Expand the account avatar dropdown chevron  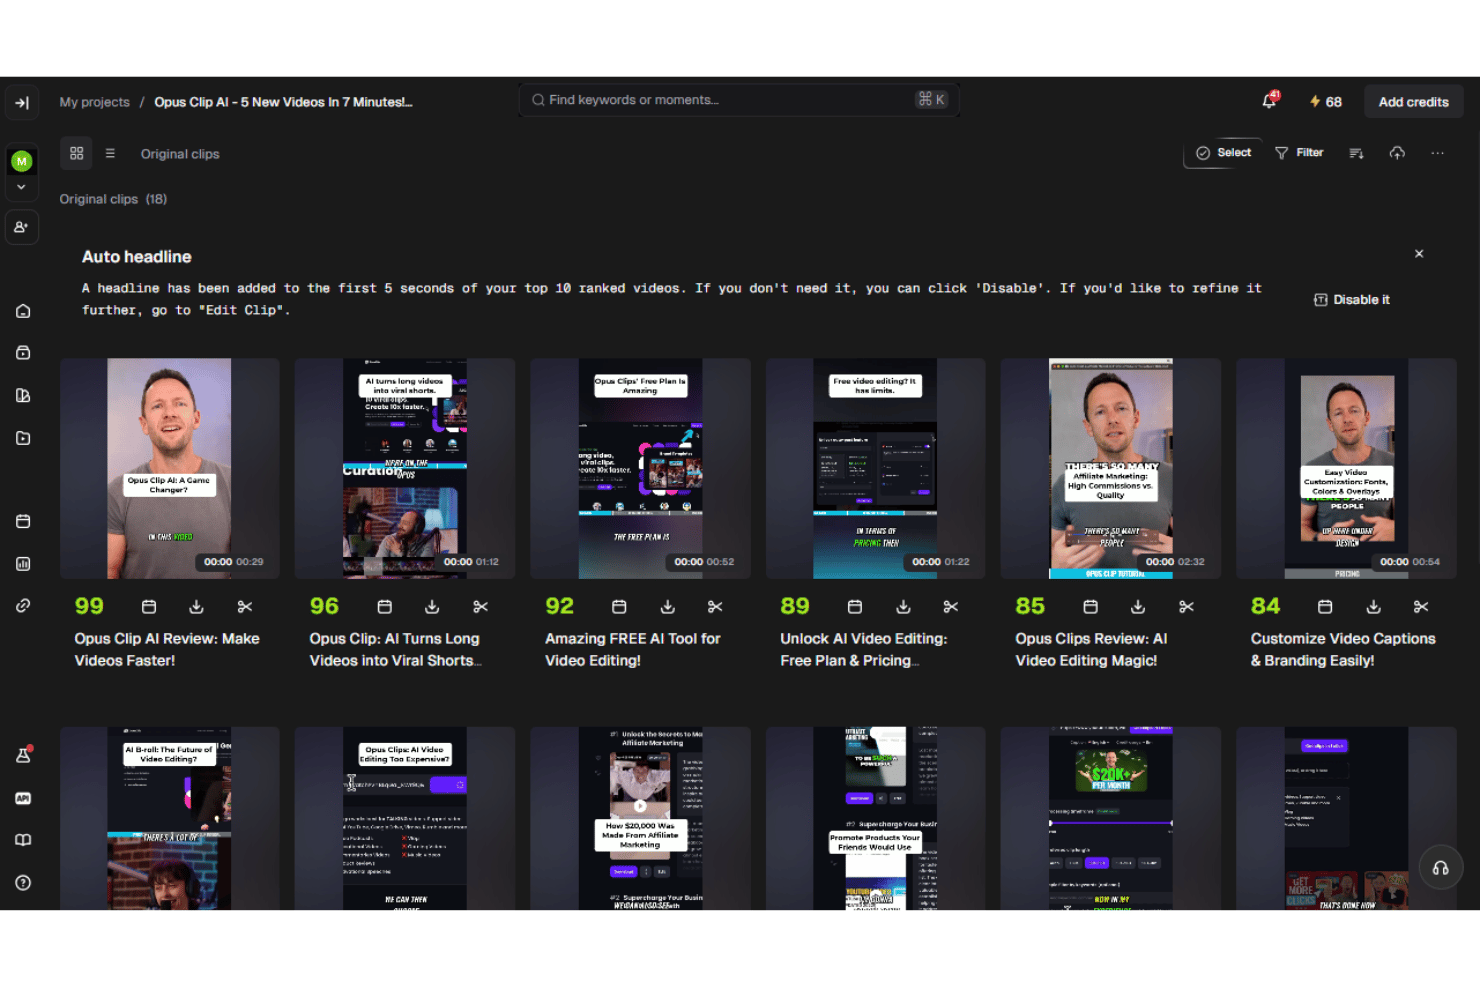pyautogui.click(x=21, y=187)
